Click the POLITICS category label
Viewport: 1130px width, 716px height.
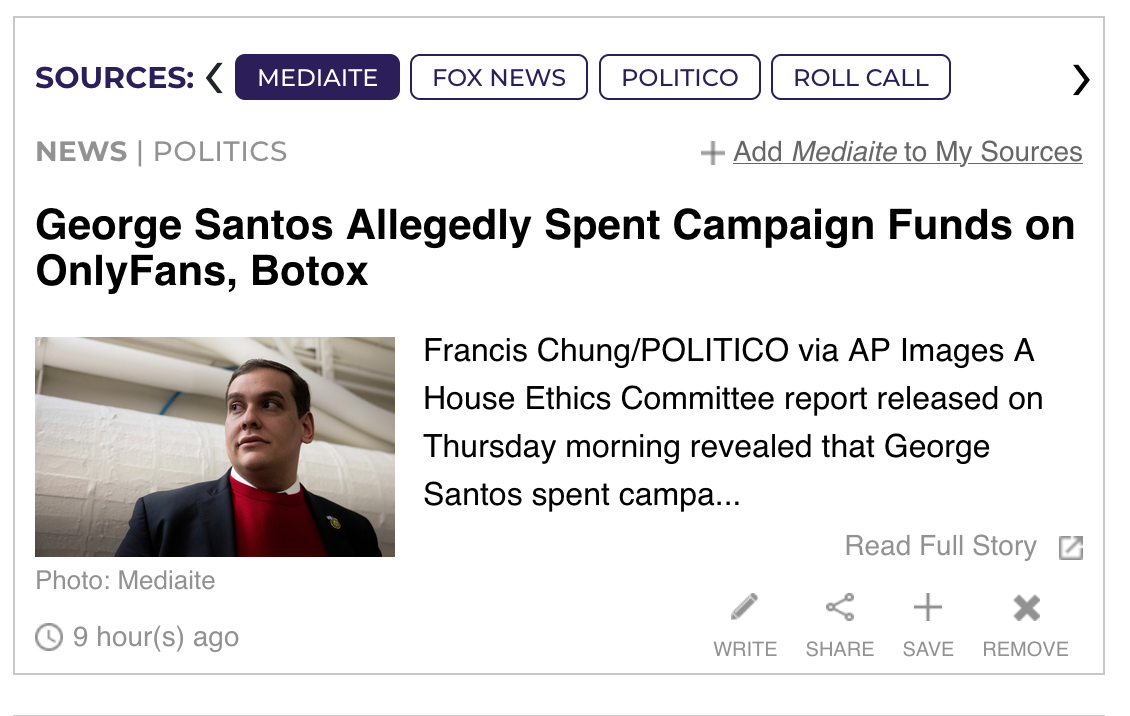pyautogui.click(x=220, y=152)
